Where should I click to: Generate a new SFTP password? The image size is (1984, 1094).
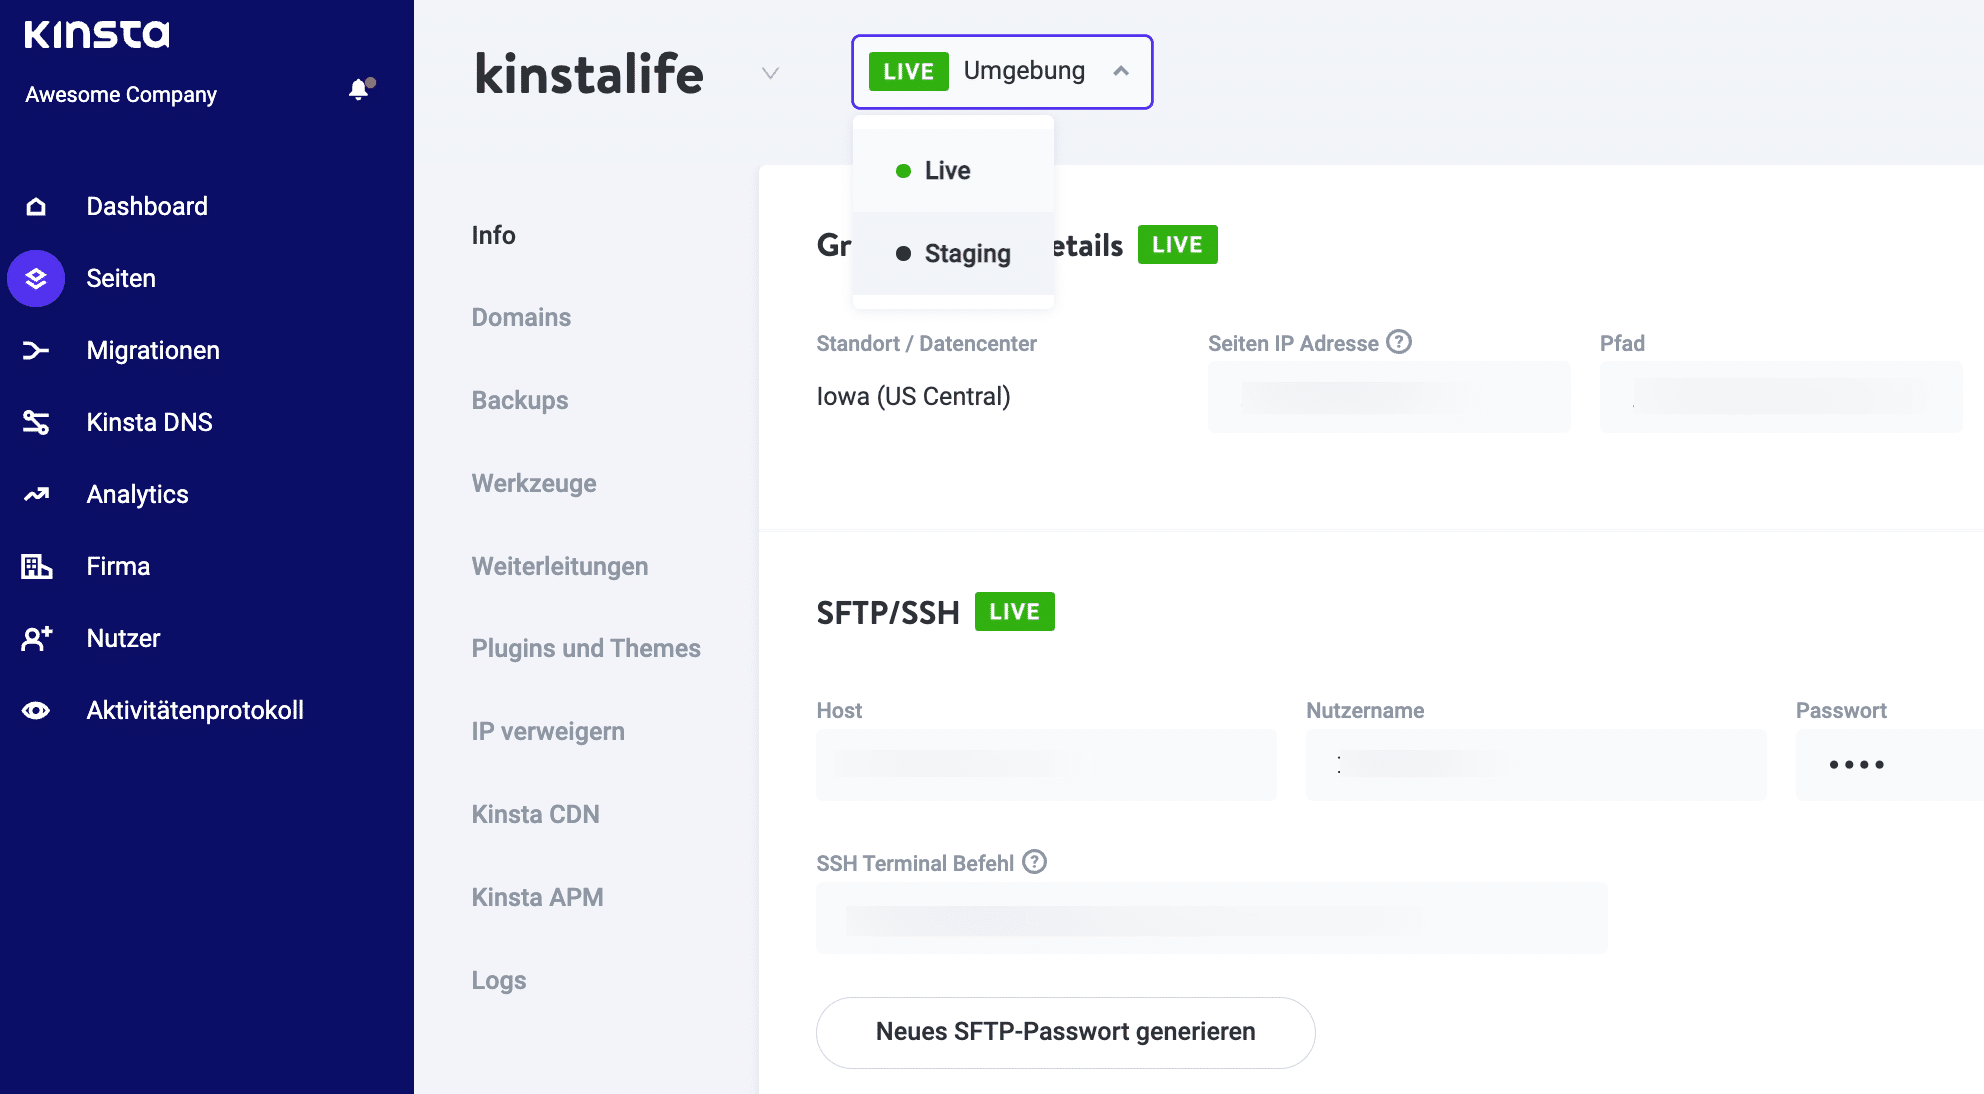(1064, 1031)
